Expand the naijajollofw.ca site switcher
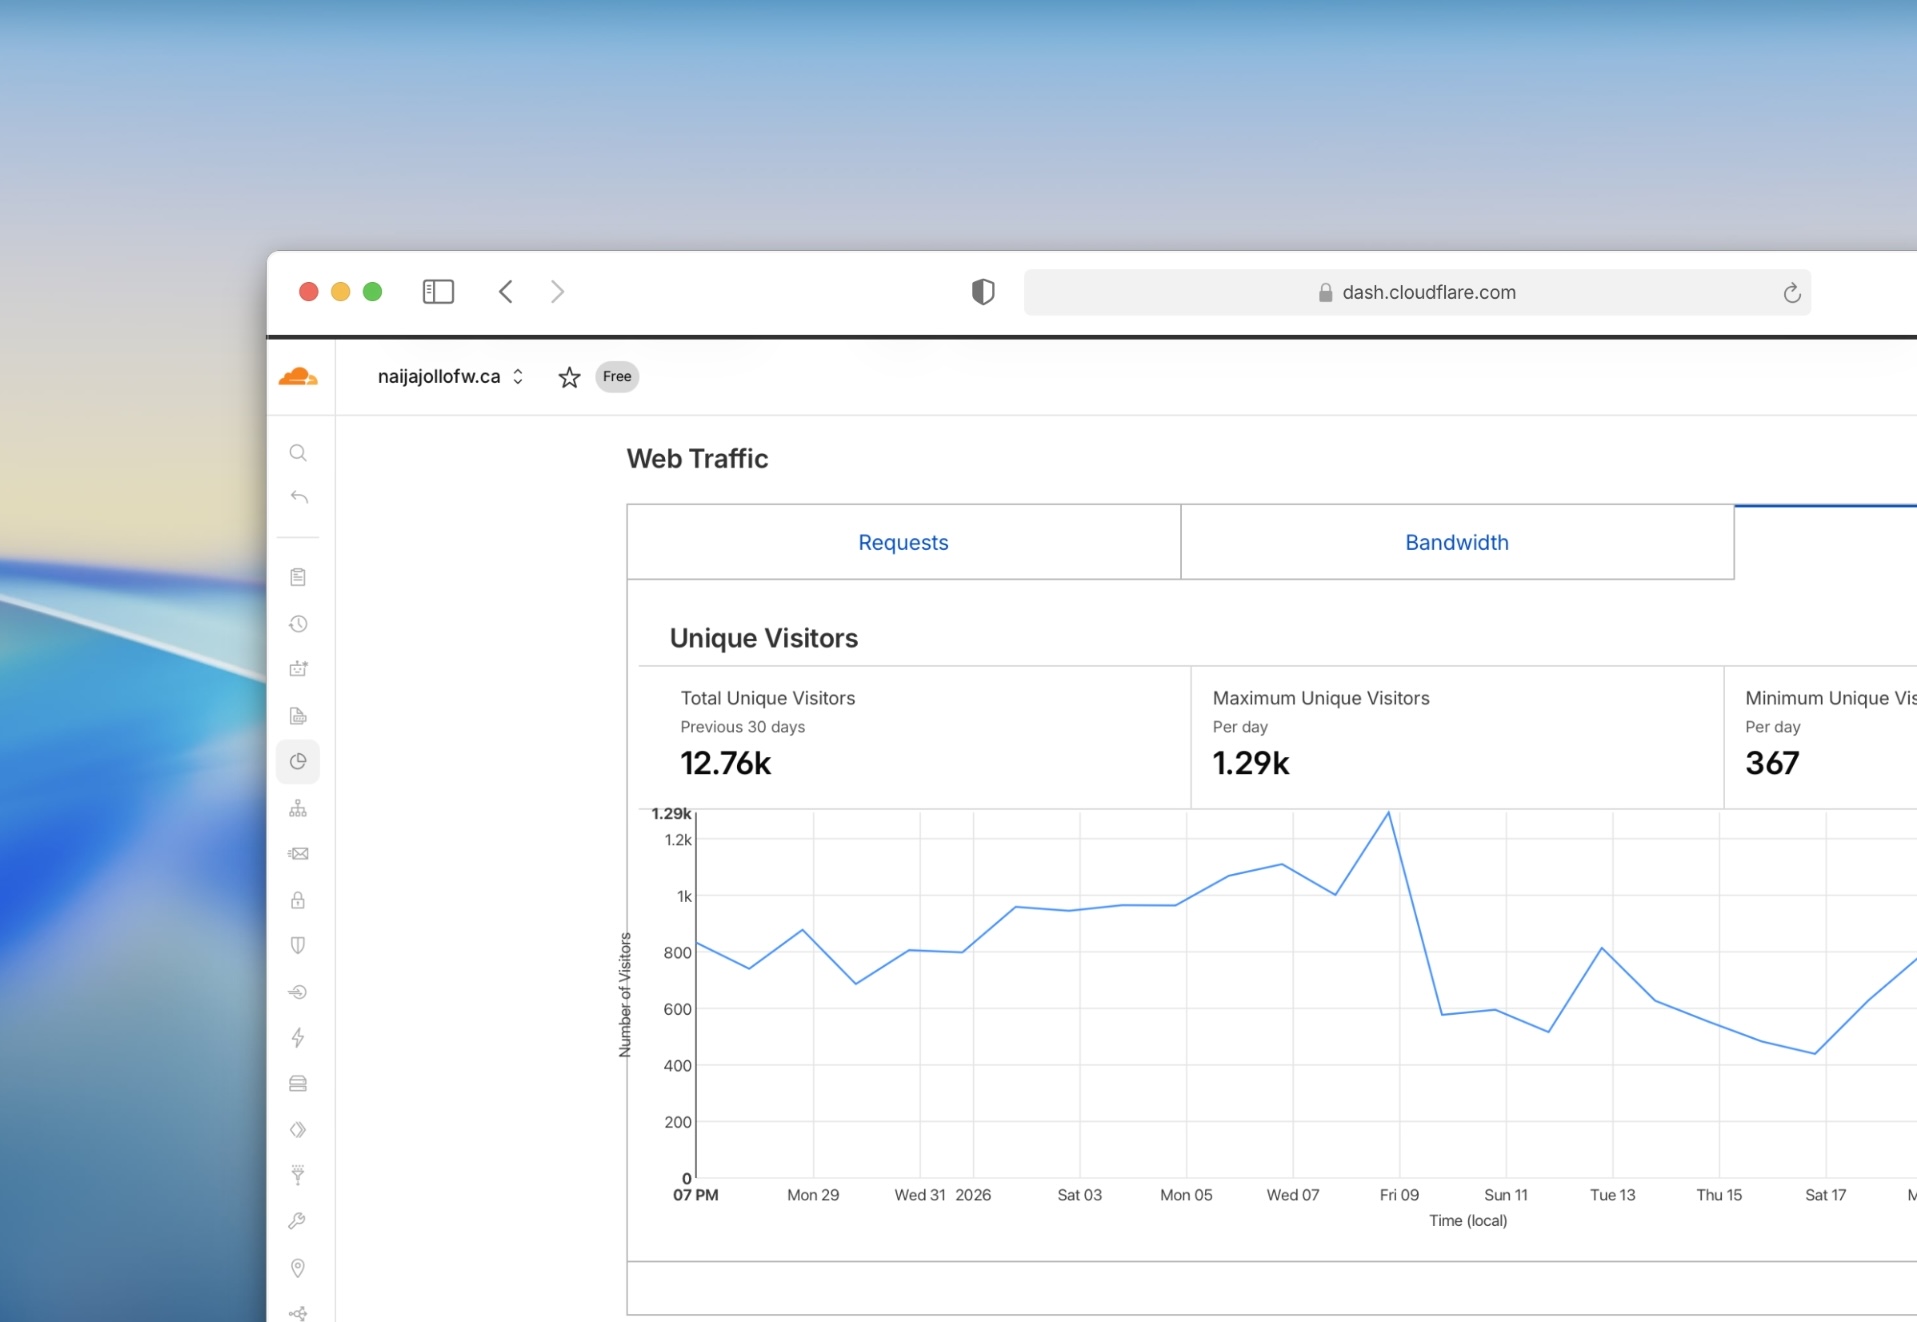 pos(518,377)
